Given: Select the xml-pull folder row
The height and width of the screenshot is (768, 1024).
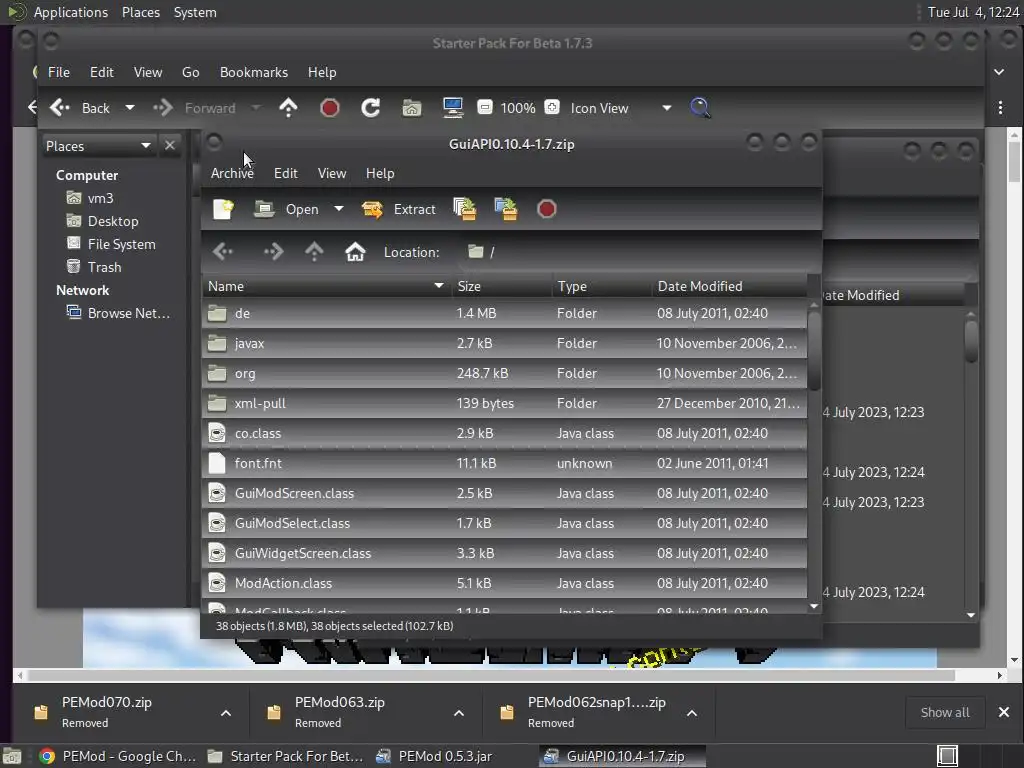Looking at the screenshot, I should (x=504, y=404).
